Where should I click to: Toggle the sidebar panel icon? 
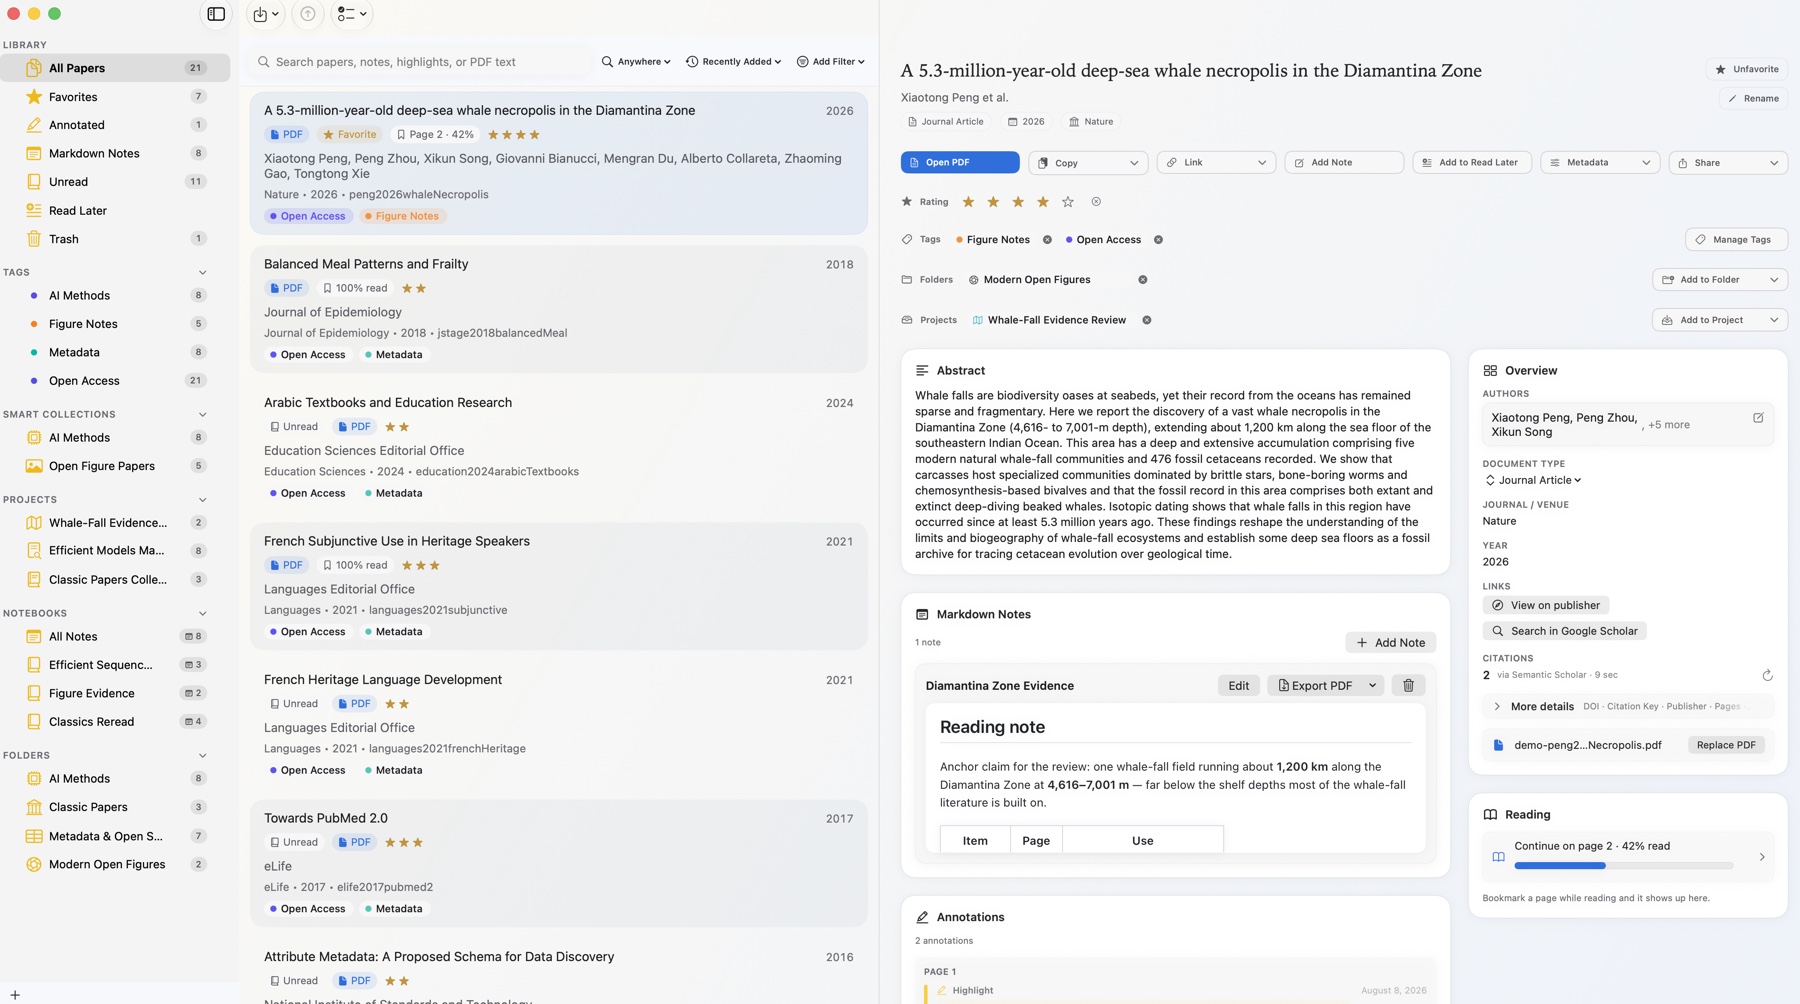(x=216, y=14)
